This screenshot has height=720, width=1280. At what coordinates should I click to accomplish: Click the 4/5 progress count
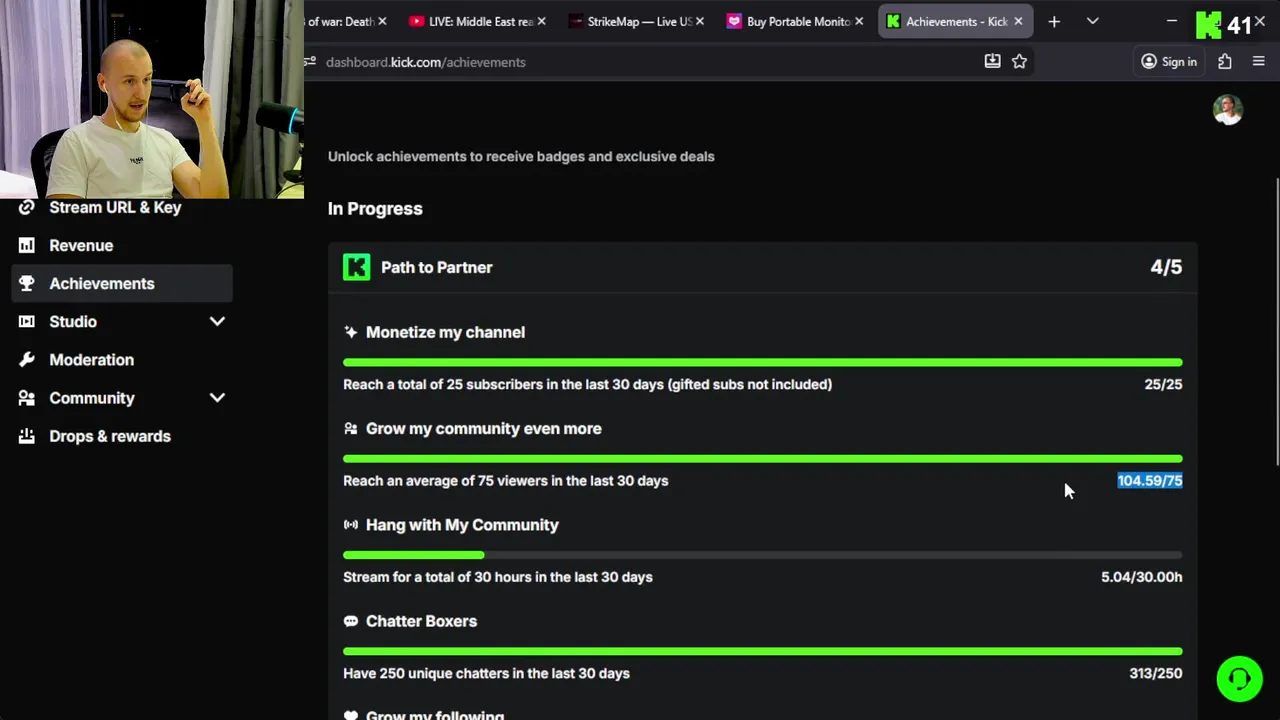1166,267
